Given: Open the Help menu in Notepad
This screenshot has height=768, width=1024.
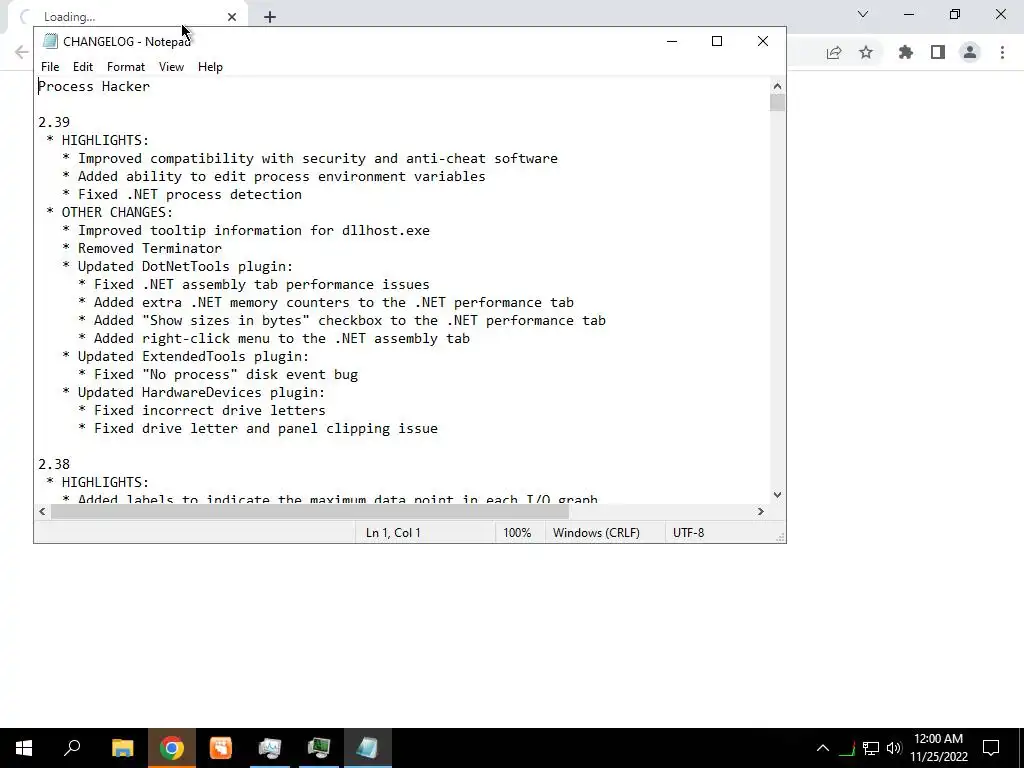Looking at the screenshot, I should coord(210,67).
